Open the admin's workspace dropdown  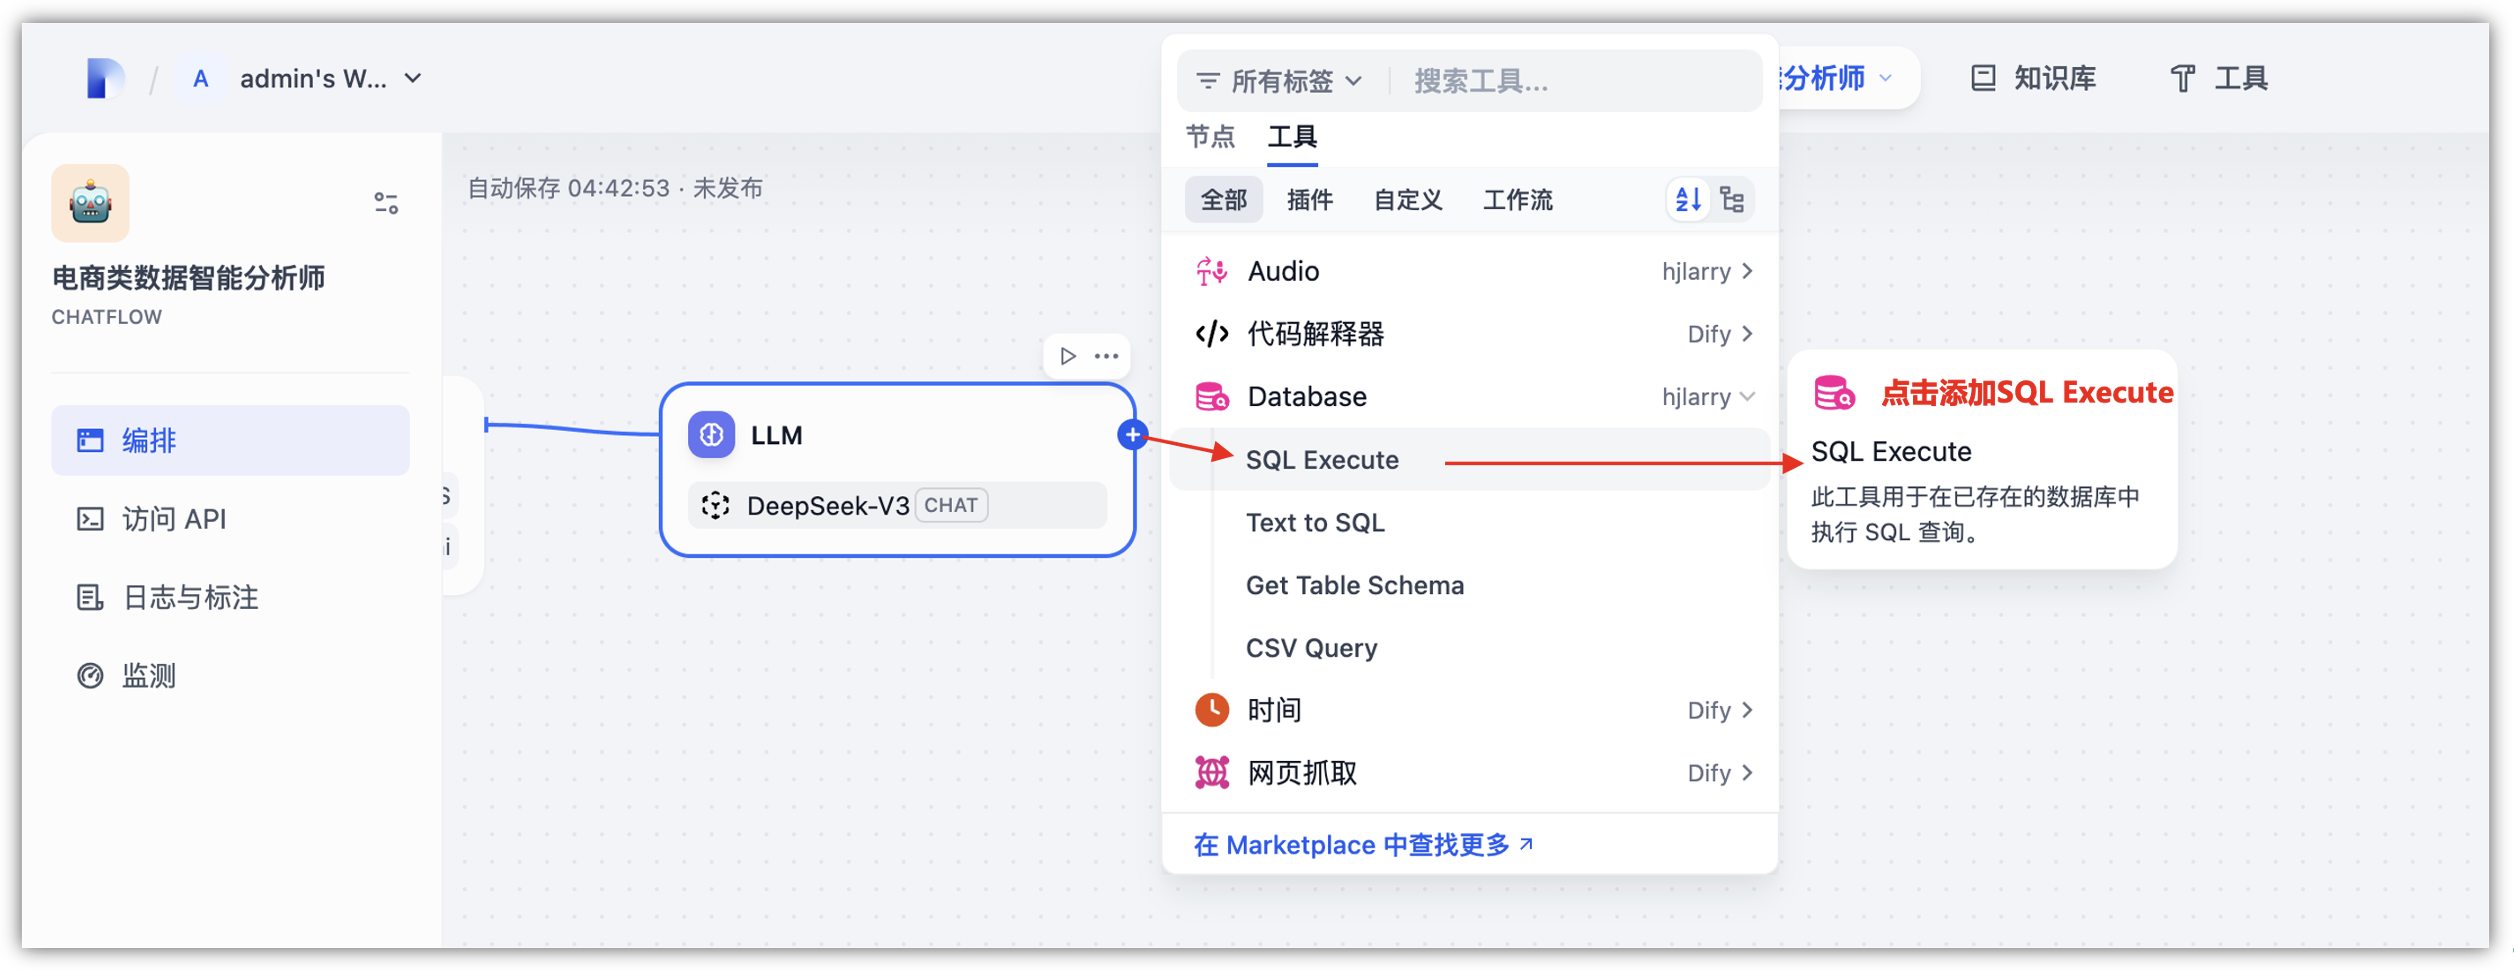329,79
